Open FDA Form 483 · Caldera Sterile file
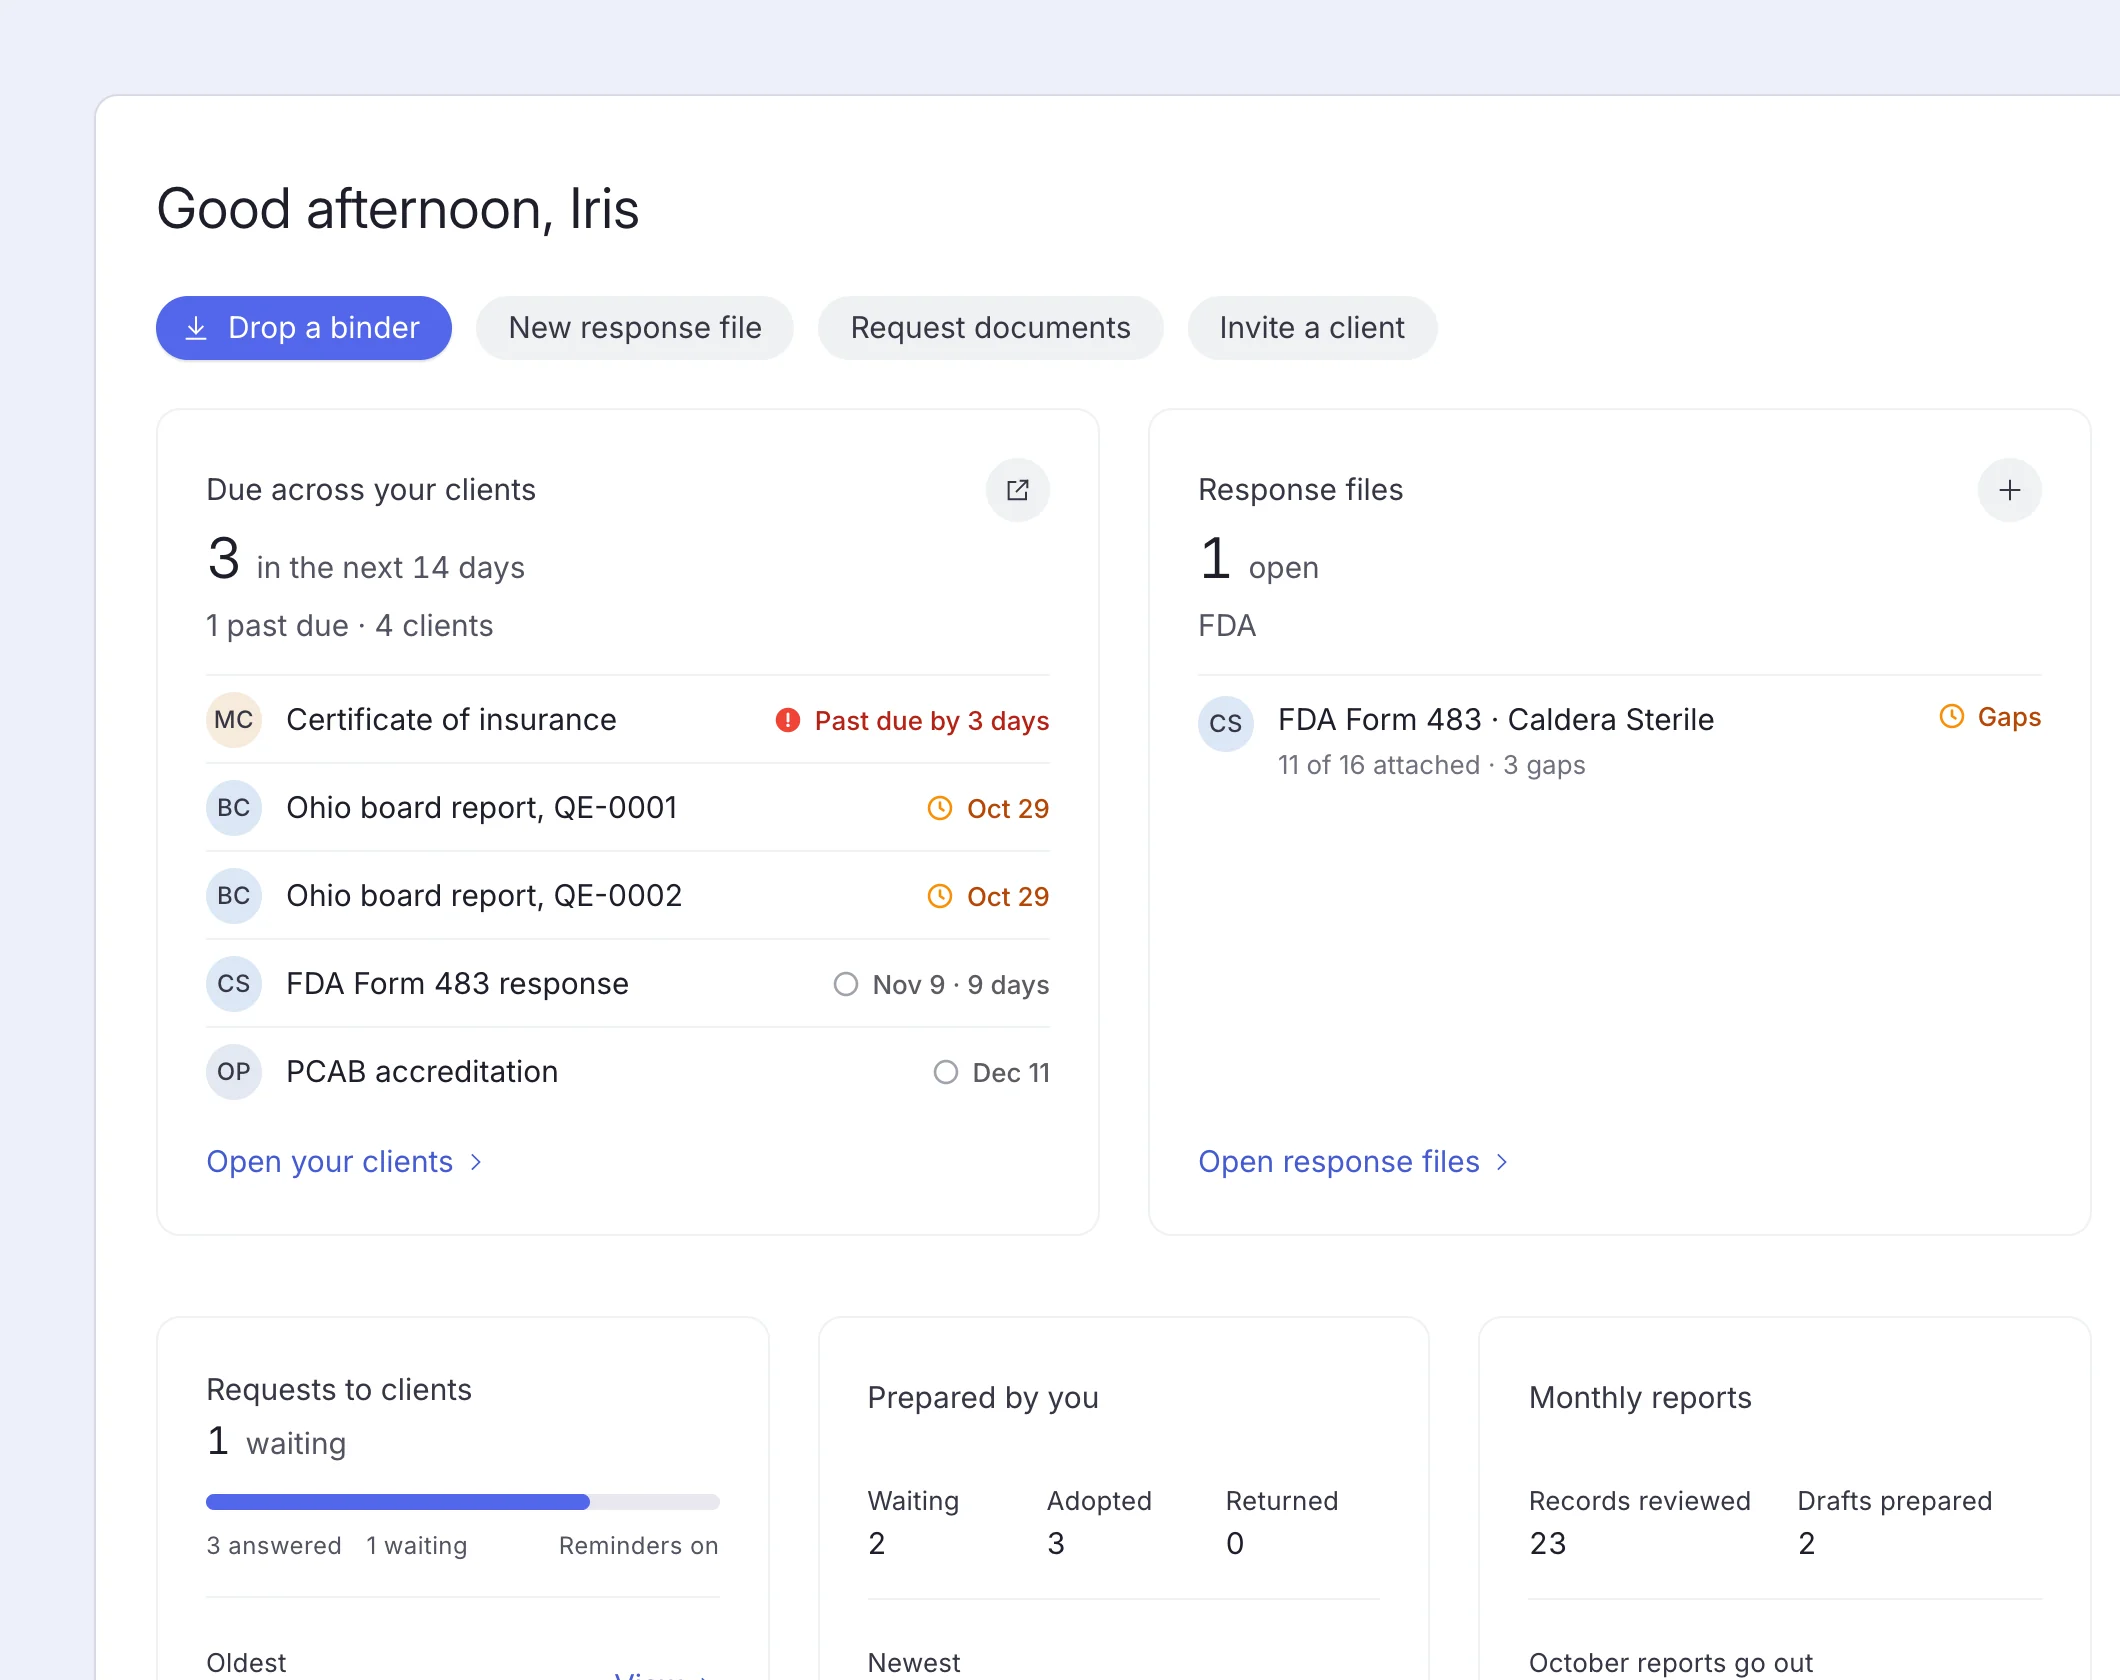 coord(1620,740)
